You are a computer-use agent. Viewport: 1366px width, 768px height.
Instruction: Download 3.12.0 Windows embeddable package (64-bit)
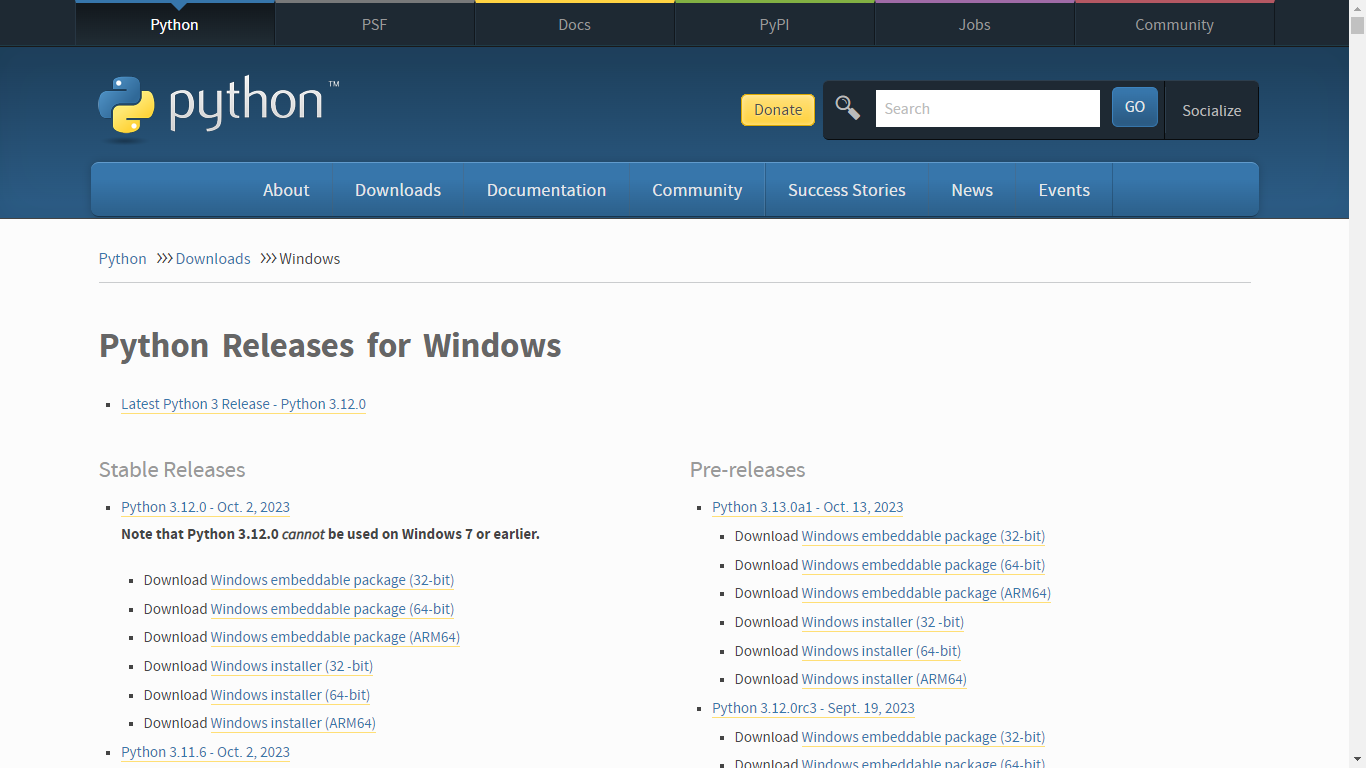tap(332, 609)
